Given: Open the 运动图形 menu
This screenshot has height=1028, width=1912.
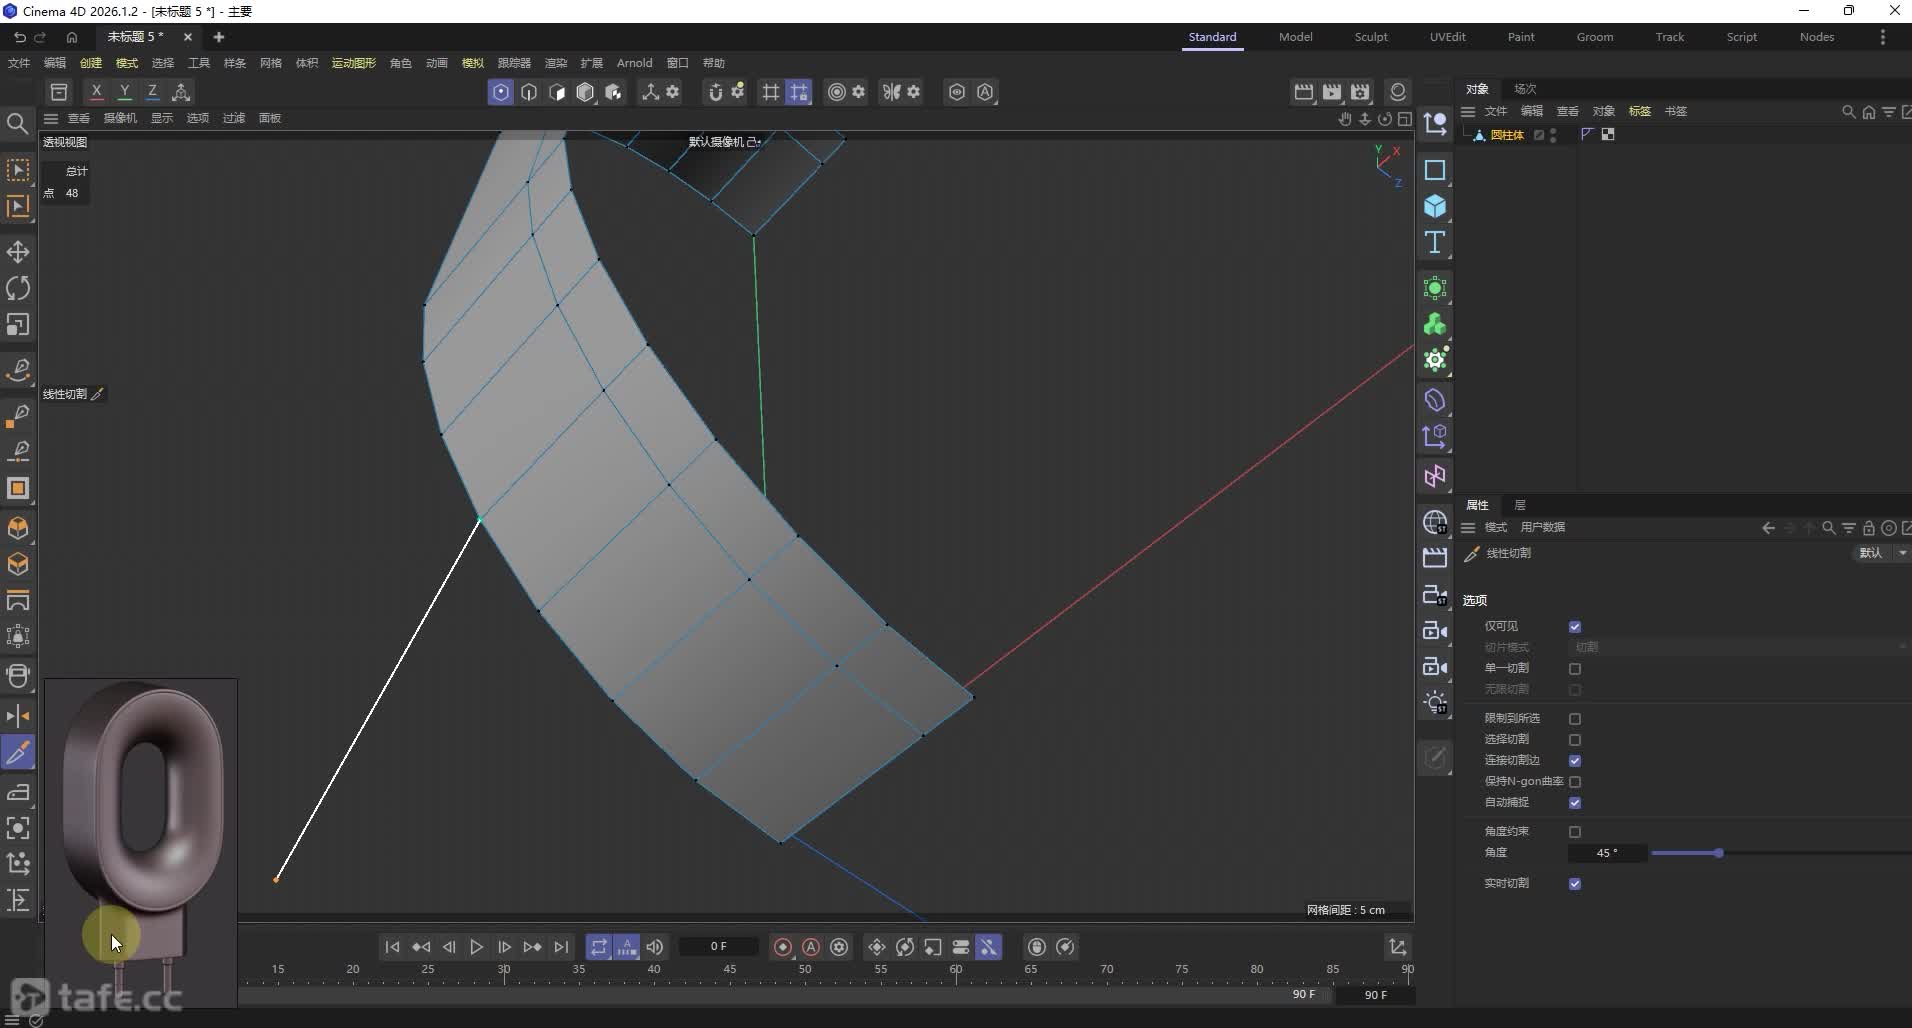Looking at the screenshot, I should click(x=353, y=63).
